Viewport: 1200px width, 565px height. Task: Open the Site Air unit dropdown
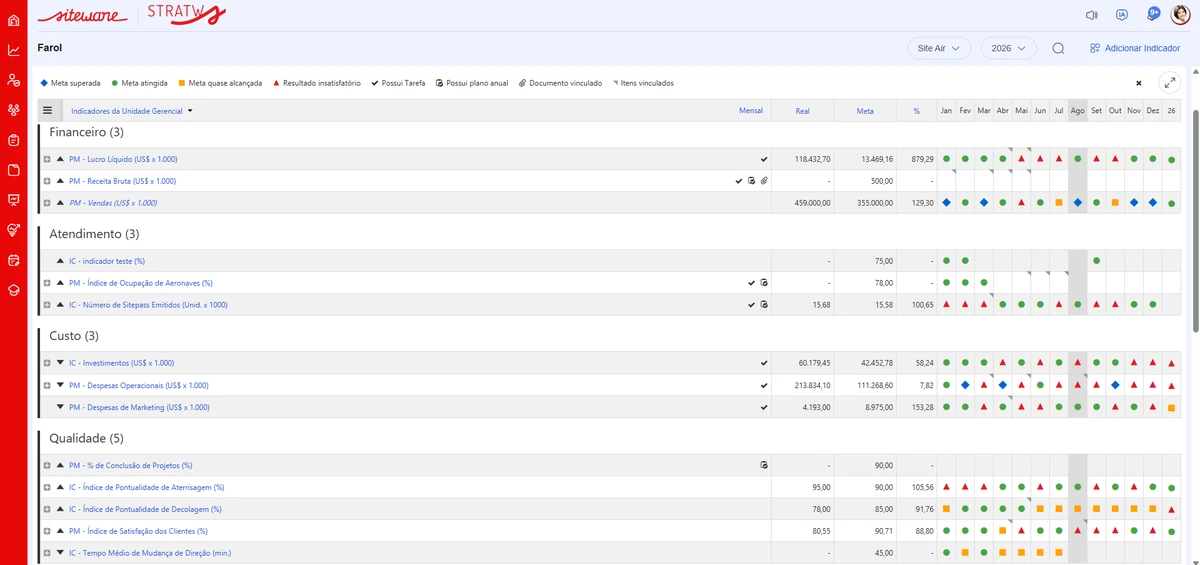coord(939,48)
